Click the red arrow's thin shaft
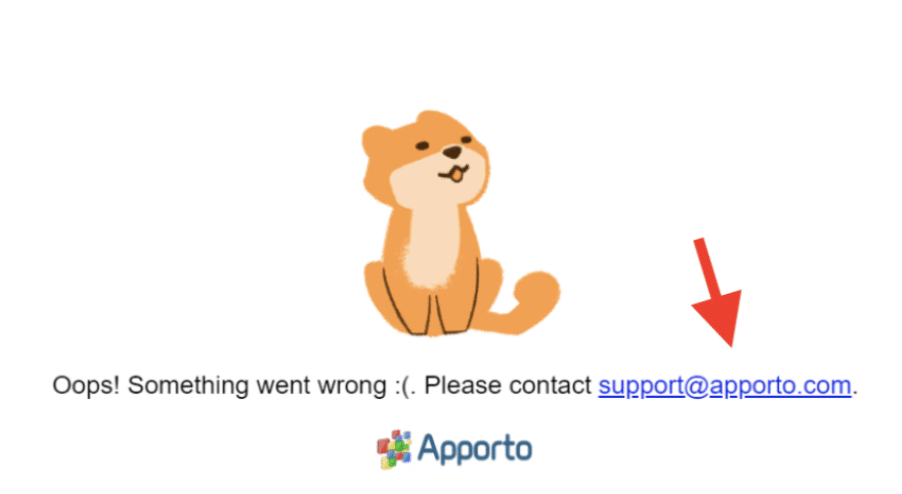The image size is (902, 494). coord(705,266)
